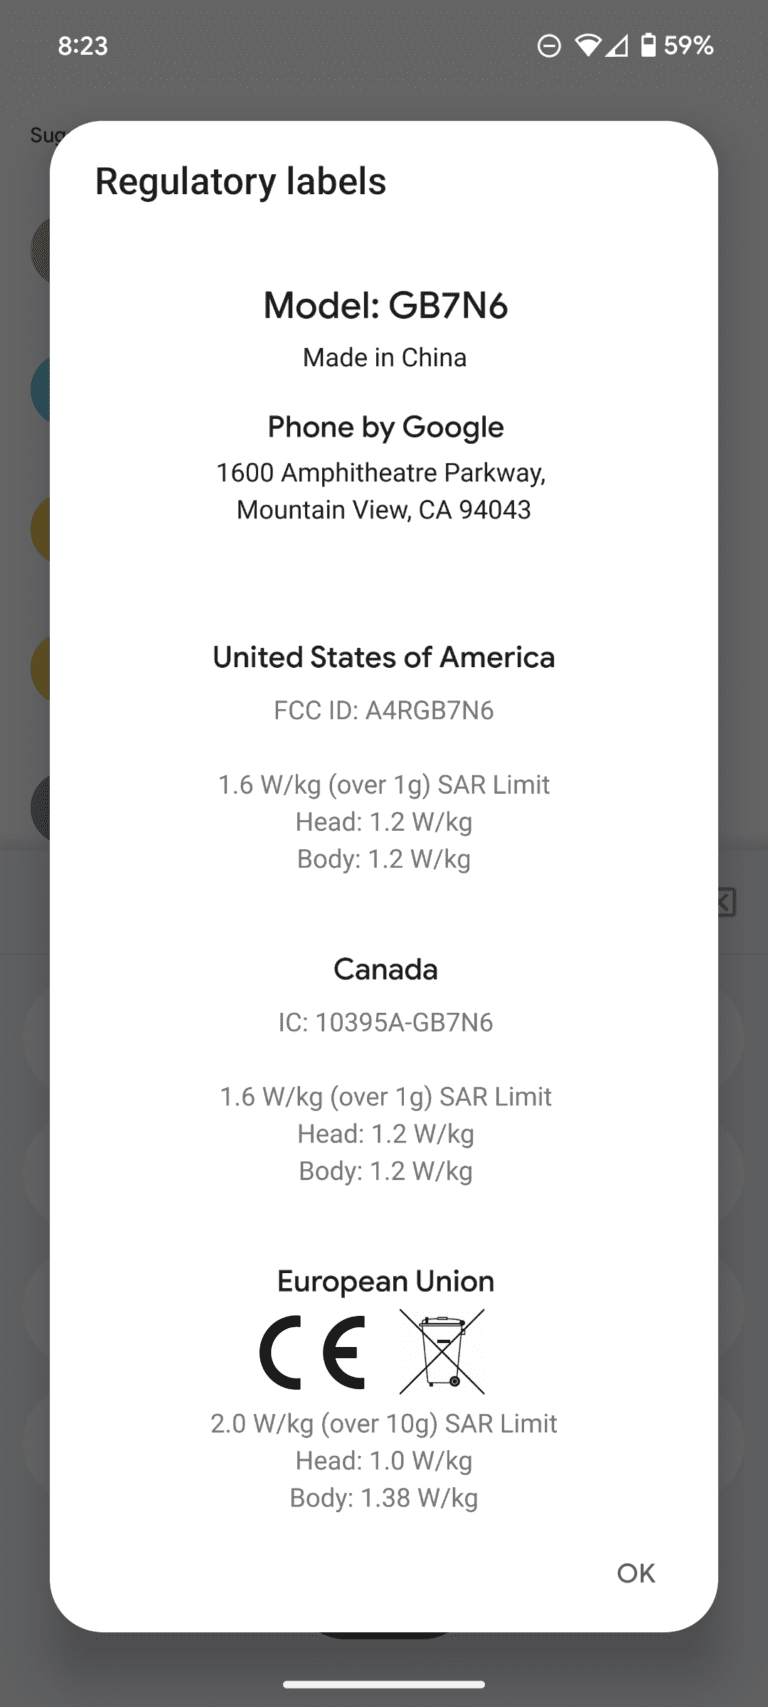Click the United States of America heading
Image resolution: width=768 pixels, height=1707 pixels.
[x=384, y=657]
